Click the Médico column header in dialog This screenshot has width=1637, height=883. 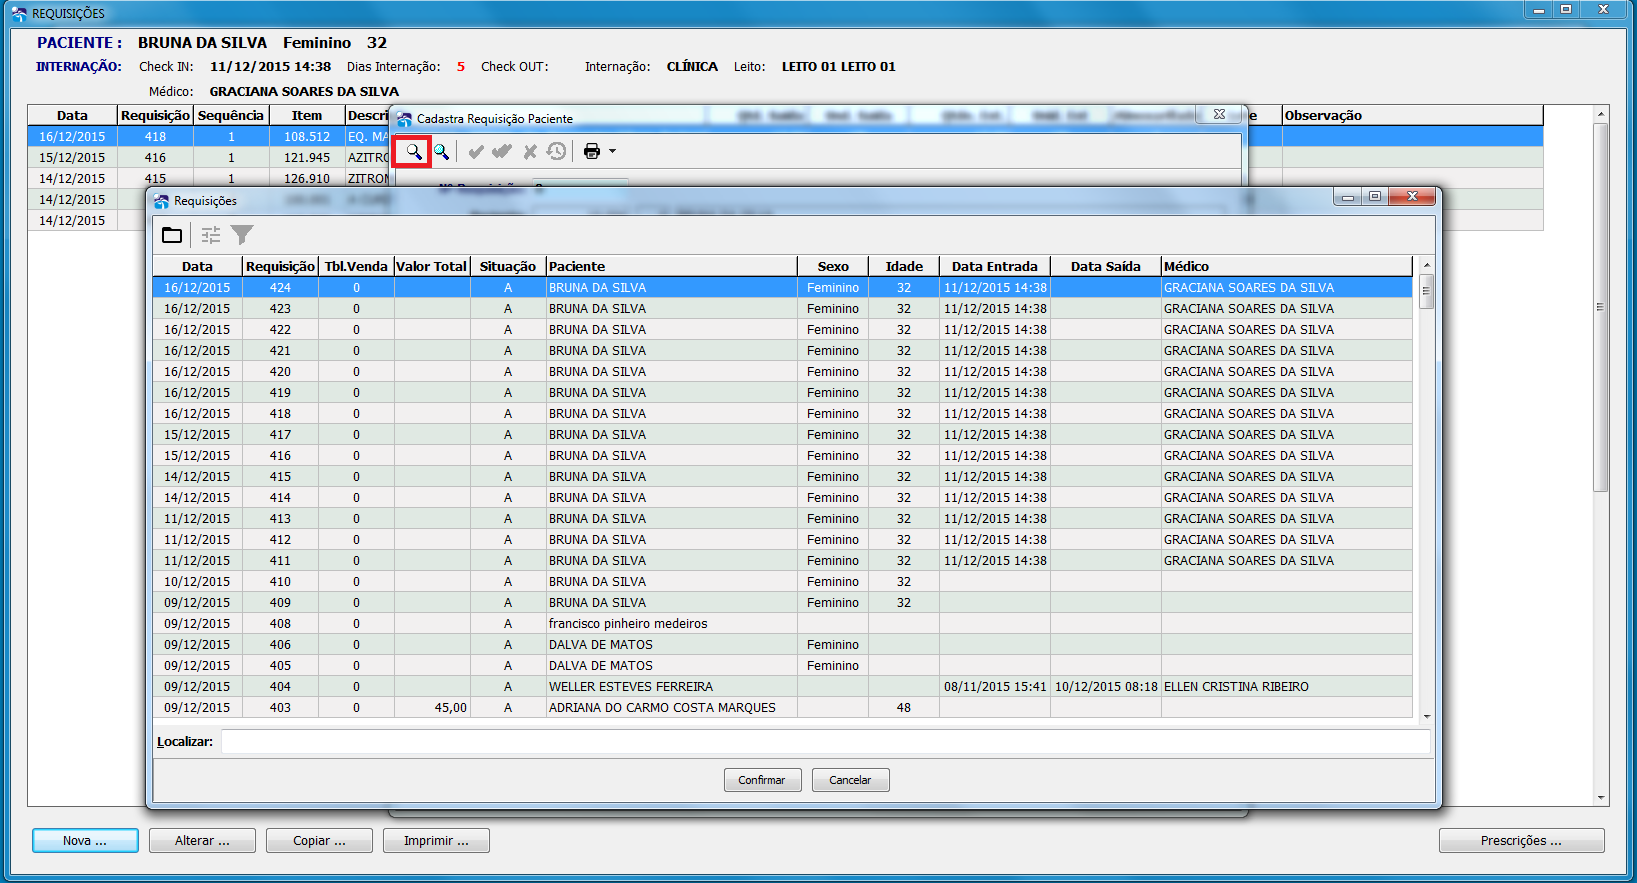pyautogui.click(x=1287, y=267)
